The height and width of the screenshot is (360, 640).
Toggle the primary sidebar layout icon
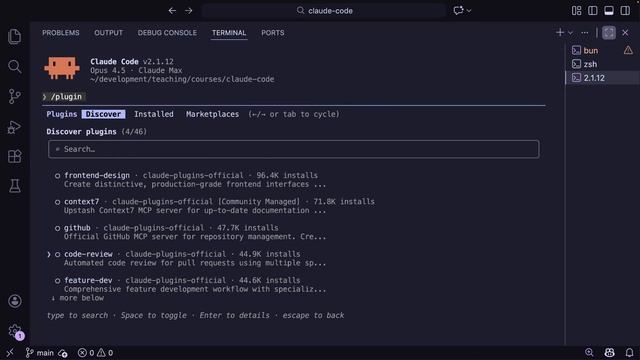(593, 11)
